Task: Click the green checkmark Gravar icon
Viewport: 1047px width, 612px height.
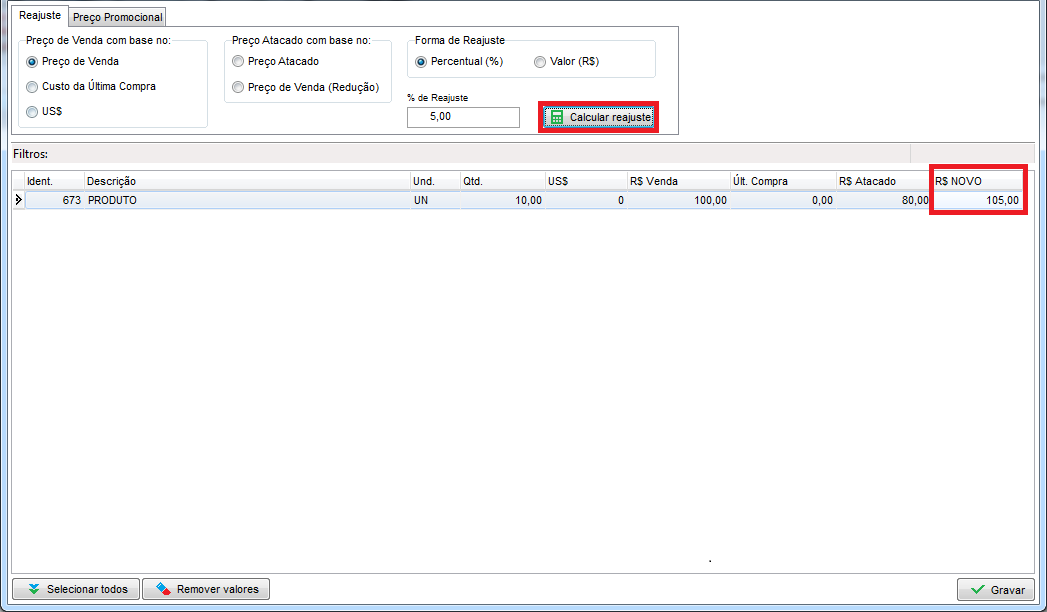Action: [977, 590]
